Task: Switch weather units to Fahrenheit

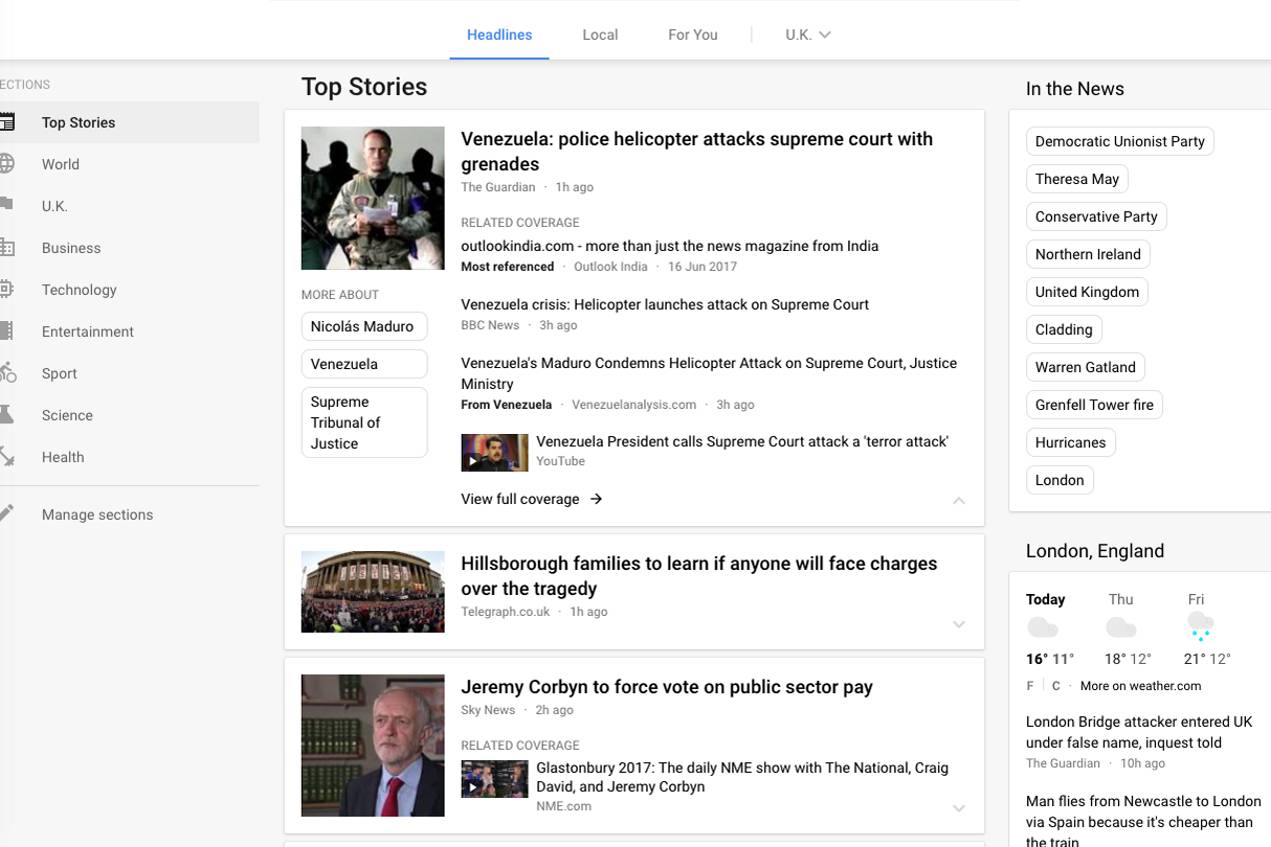Action: (1029, 685)
